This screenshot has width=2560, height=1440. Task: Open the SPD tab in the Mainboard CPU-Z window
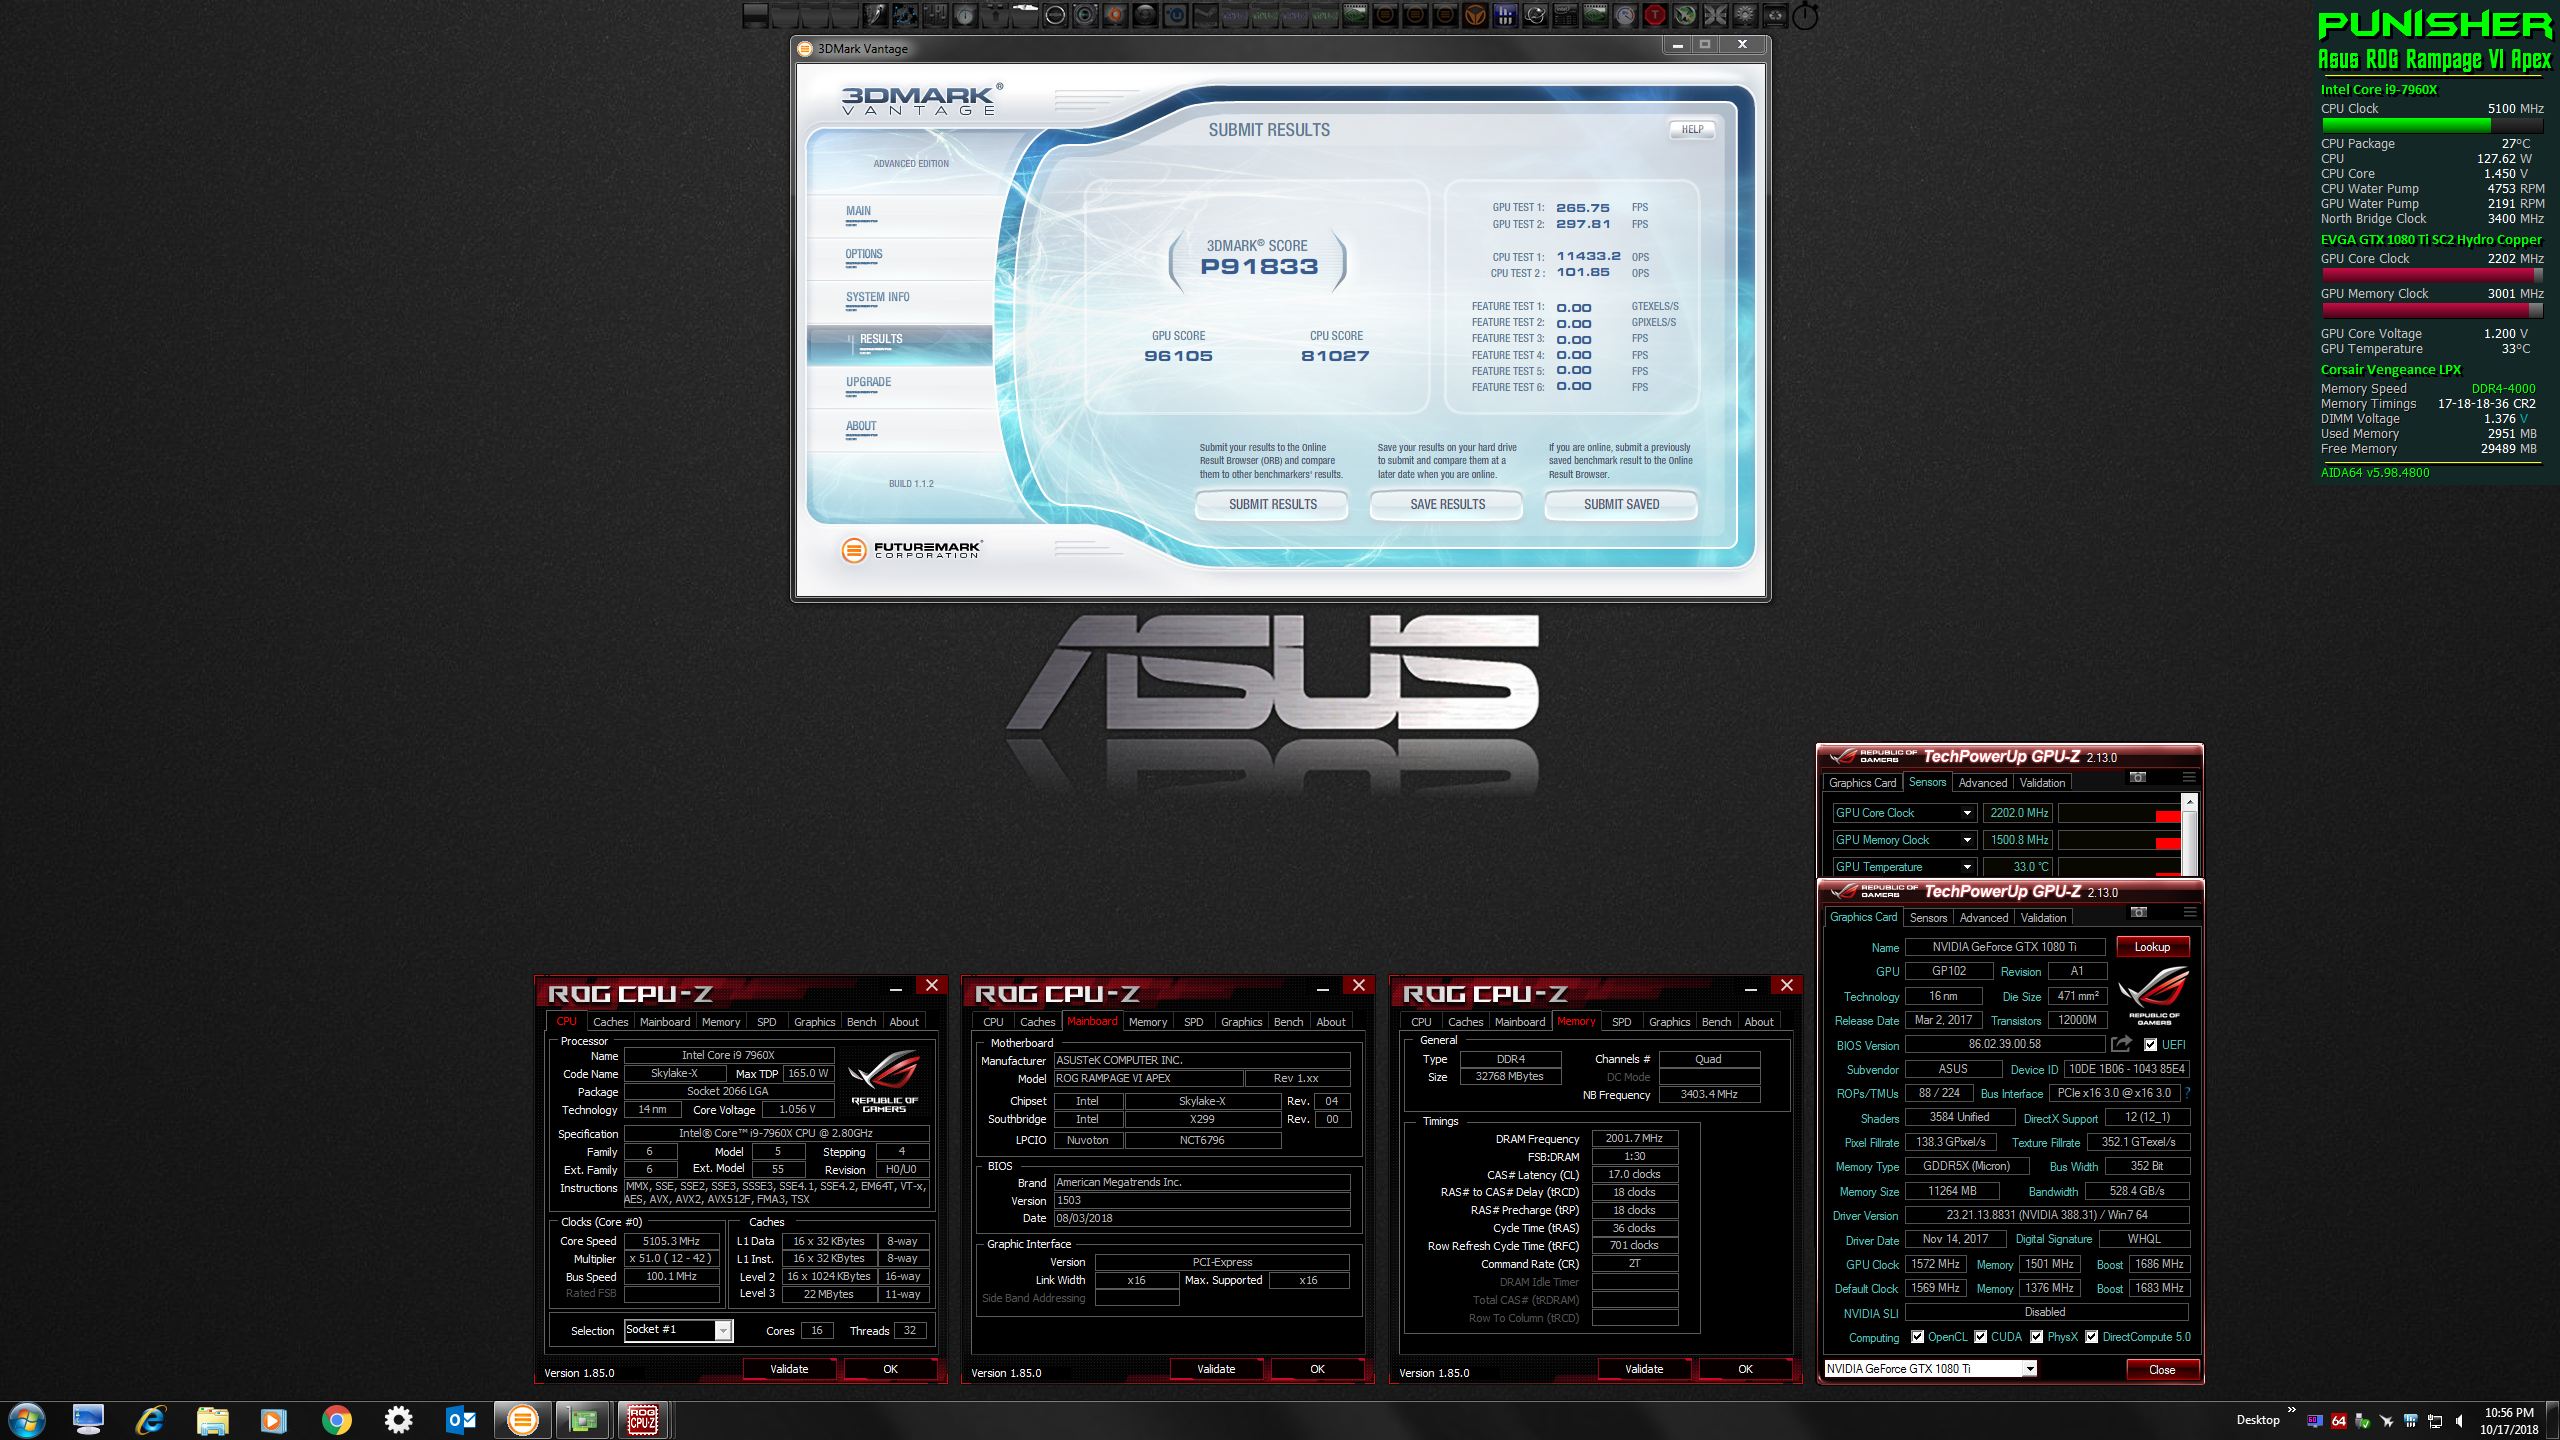1193,1022
